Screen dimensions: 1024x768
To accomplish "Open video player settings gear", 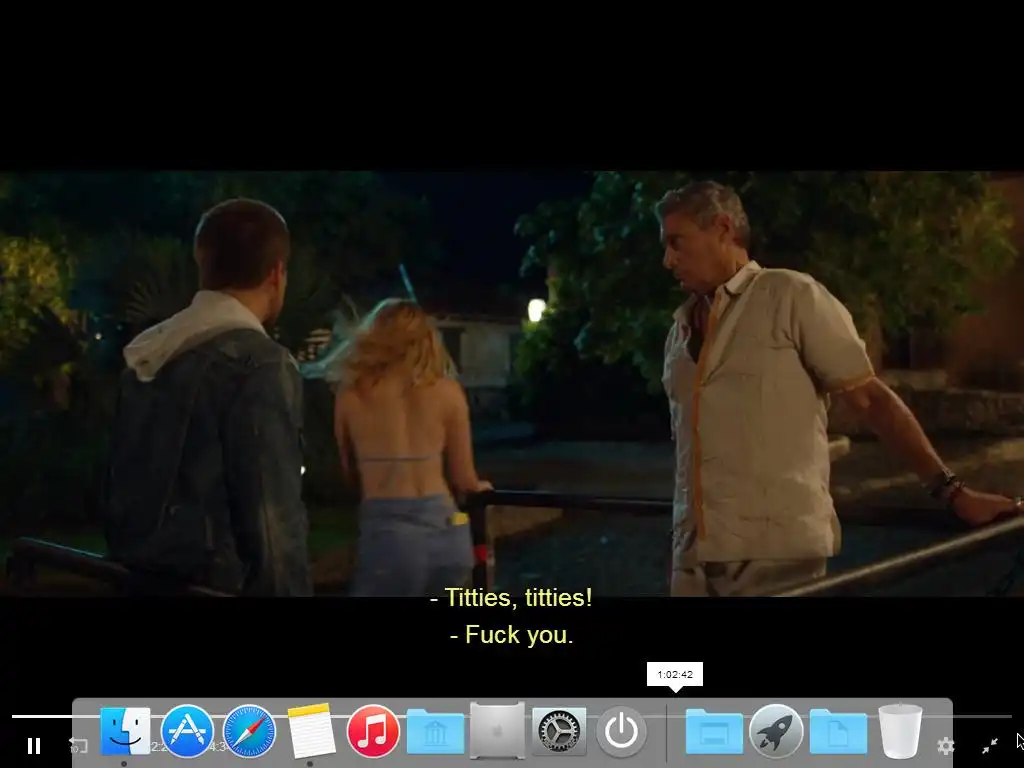I will click(946, 745).
